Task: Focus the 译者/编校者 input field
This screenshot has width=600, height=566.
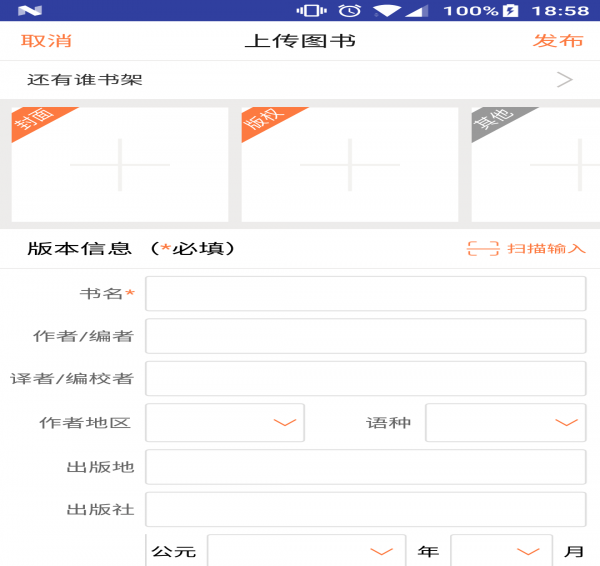Action: 365,378
